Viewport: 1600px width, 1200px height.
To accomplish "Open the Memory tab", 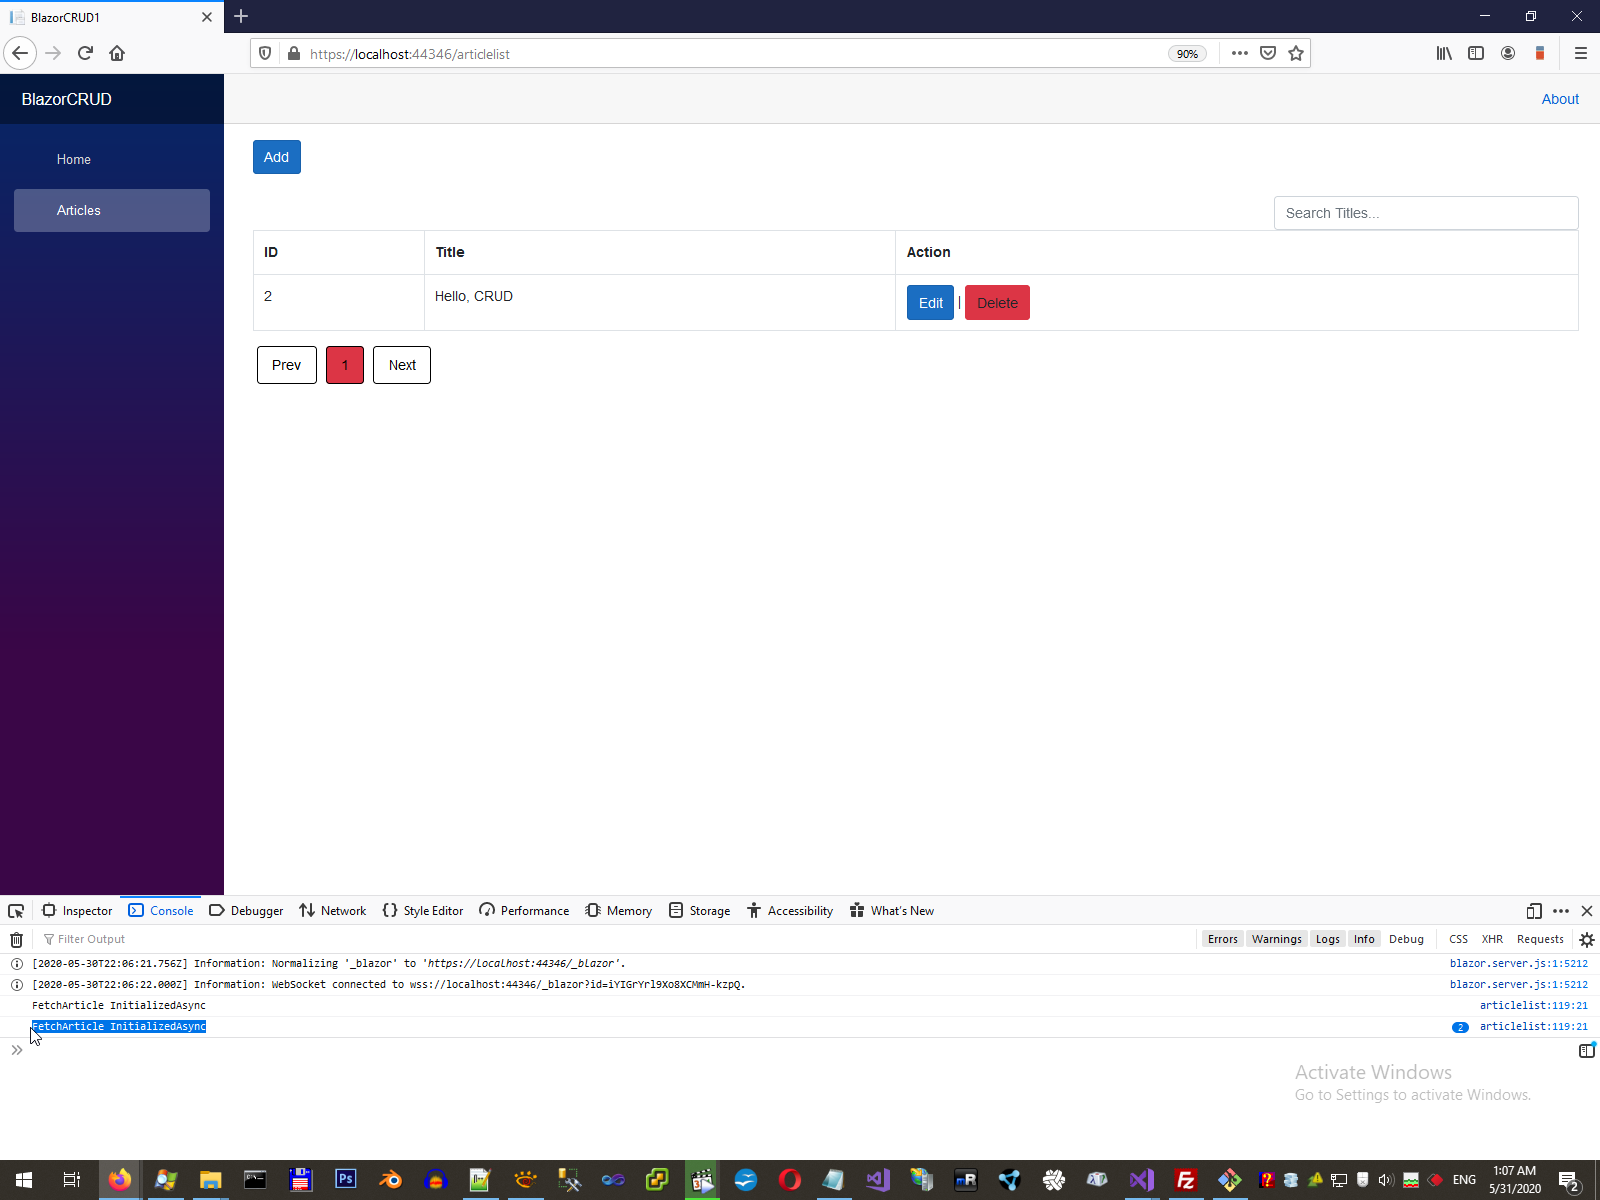I will (x=618, y=911).
